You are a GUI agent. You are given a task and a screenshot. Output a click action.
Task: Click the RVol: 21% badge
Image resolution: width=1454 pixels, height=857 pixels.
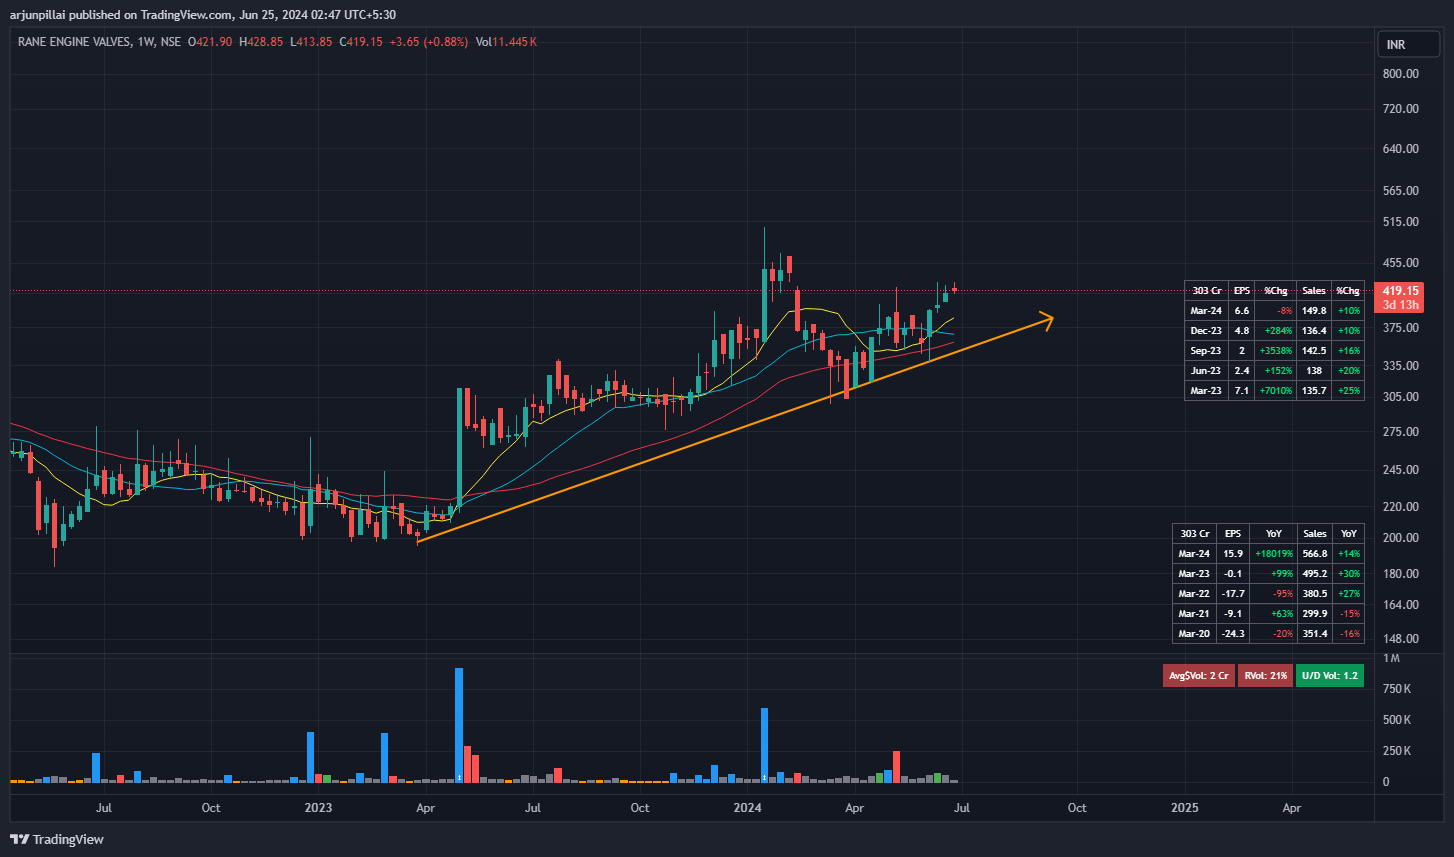coord(1264,676)
